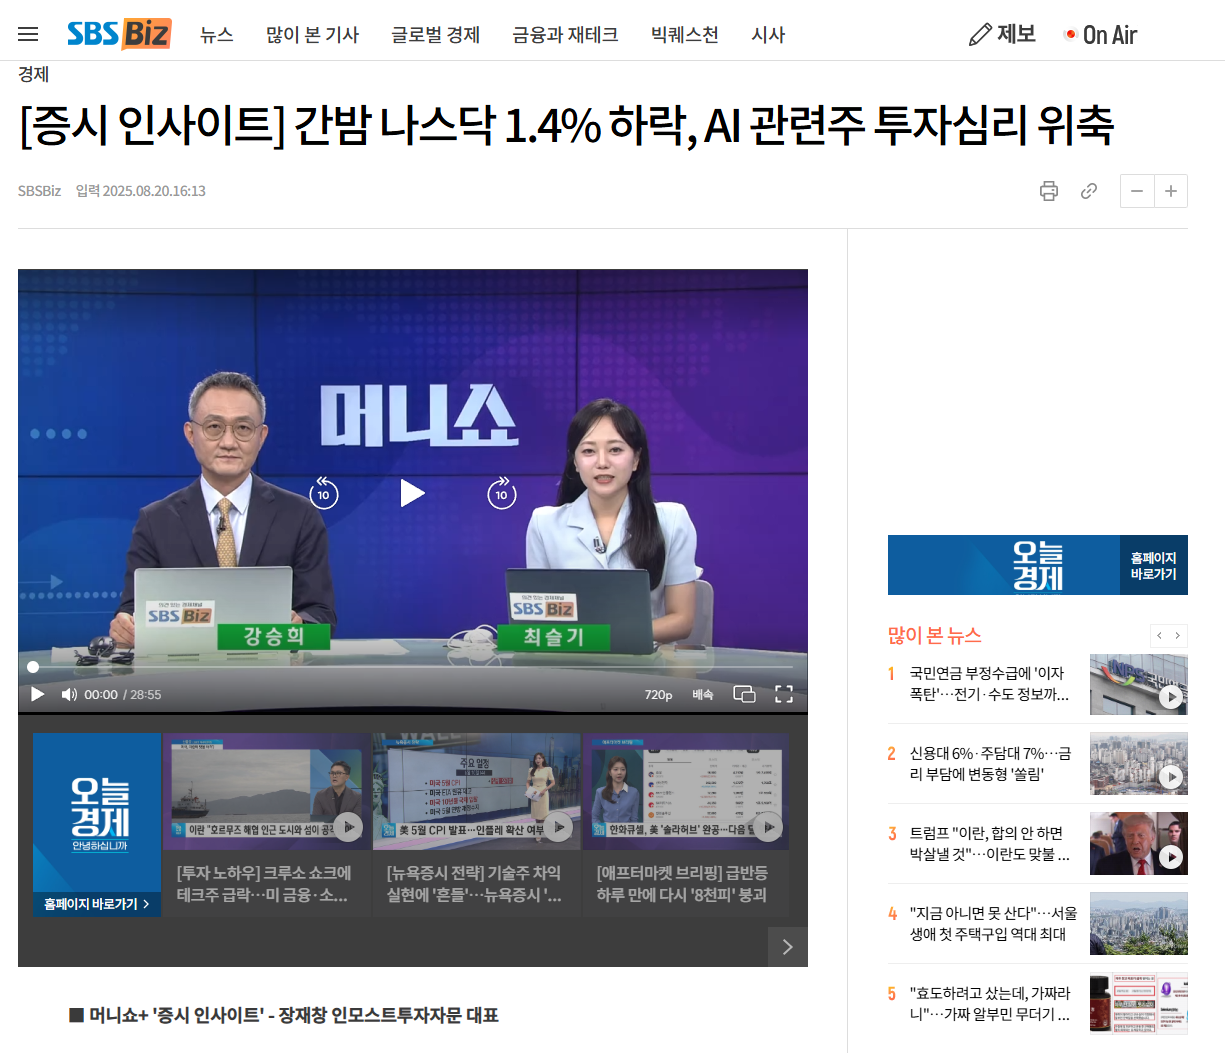Click the 머니쇼+ '증시 인사이트' subtitle text

click(x=284, y=1015)
